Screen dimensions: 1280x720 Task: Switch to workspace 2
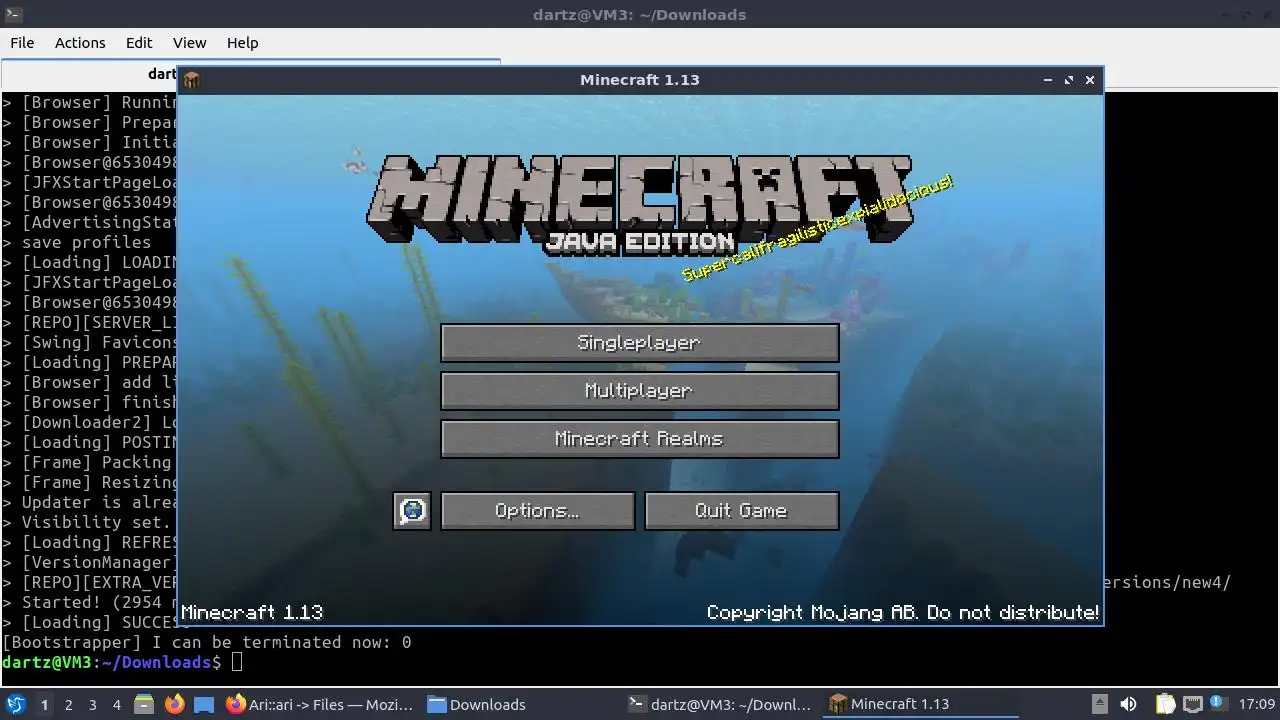[68, 704]
